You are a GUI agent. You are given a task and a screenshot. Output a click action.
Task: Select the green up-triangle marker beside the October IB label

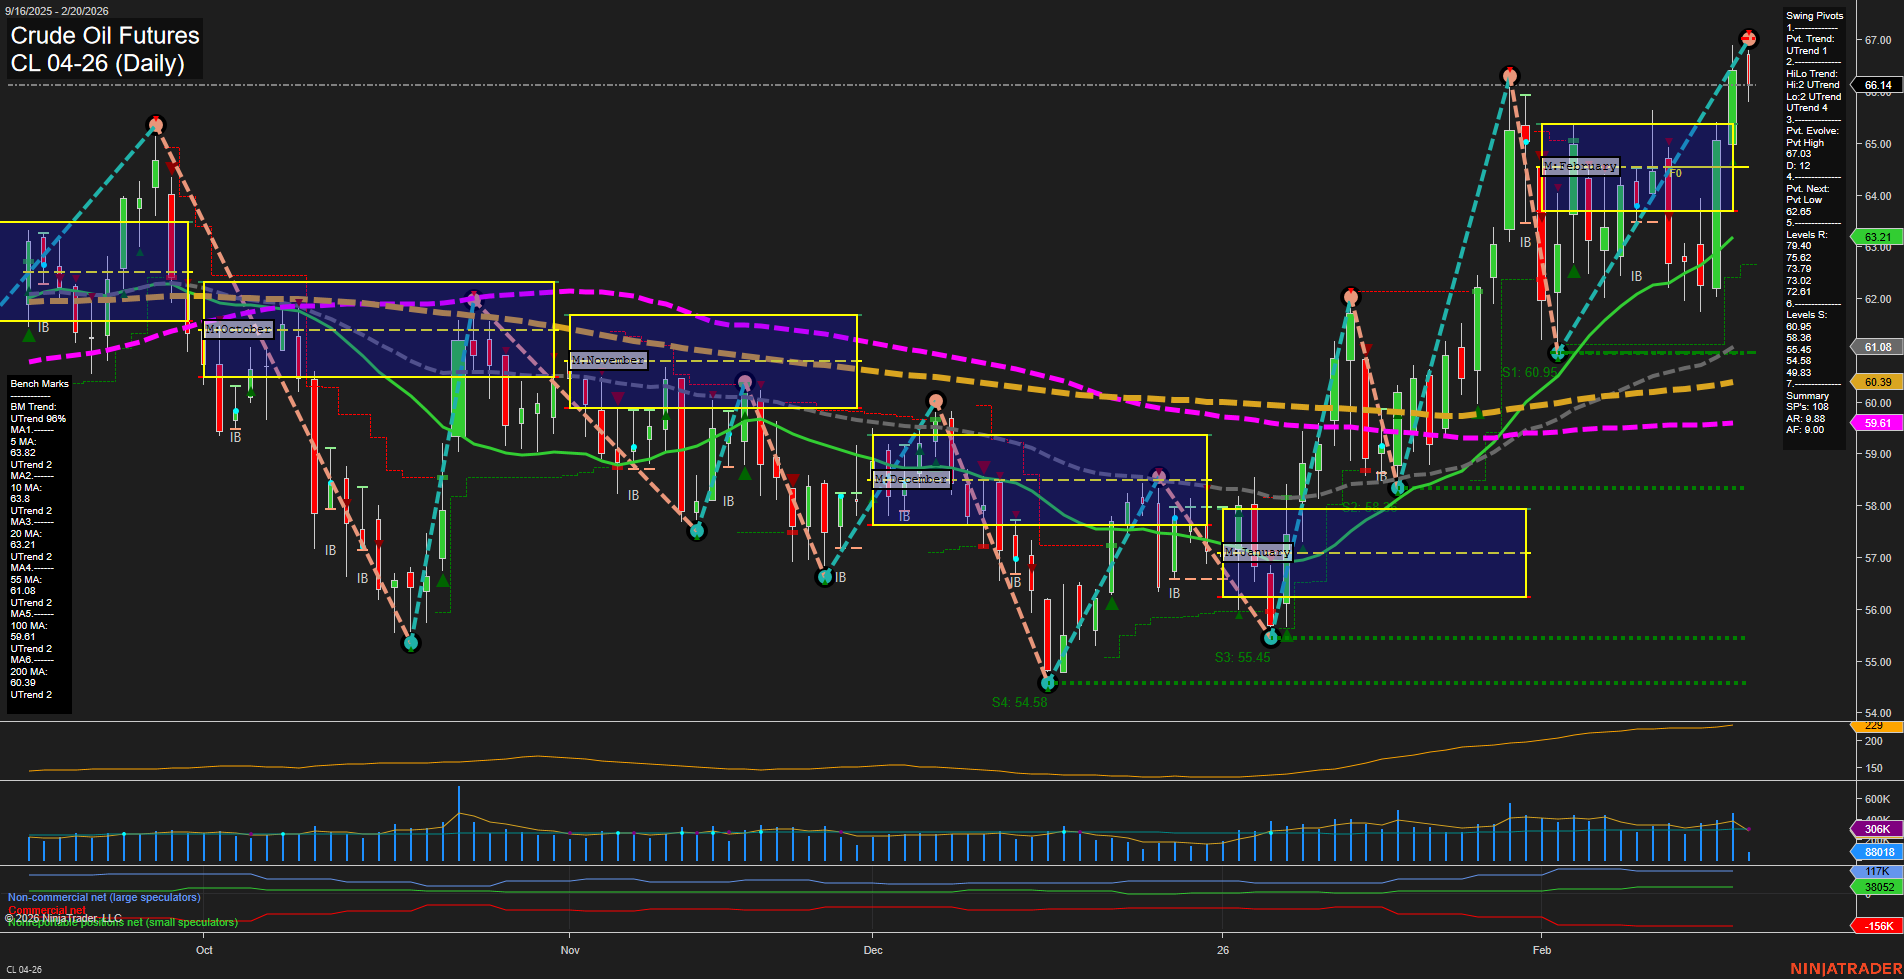(28, 334)
